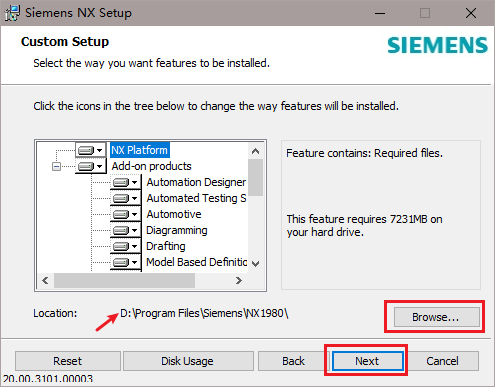495x387 pixels.
Task: Click the horizontal scrollbar thumb in feature tree
Action: pyautogui.click(x=124, y=281)
